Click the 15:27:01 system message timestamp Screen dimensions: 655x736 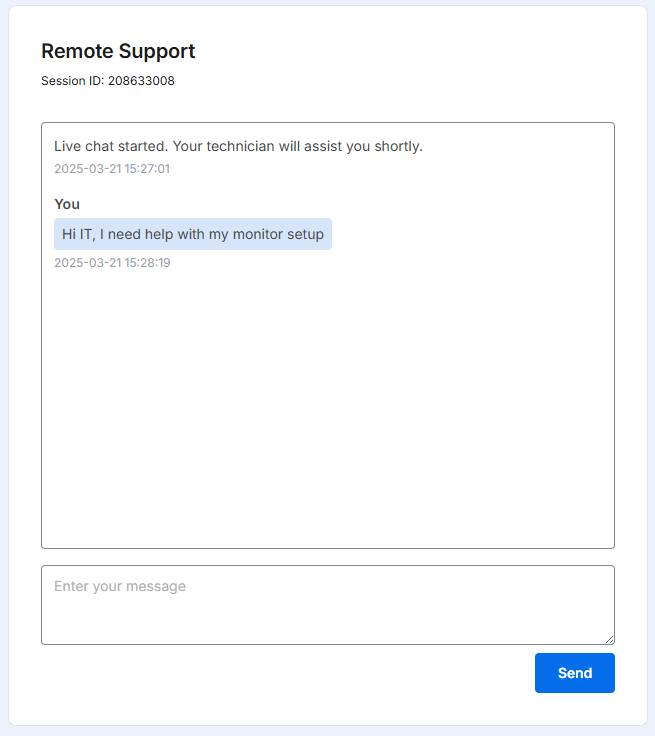(x=112, y=169)
